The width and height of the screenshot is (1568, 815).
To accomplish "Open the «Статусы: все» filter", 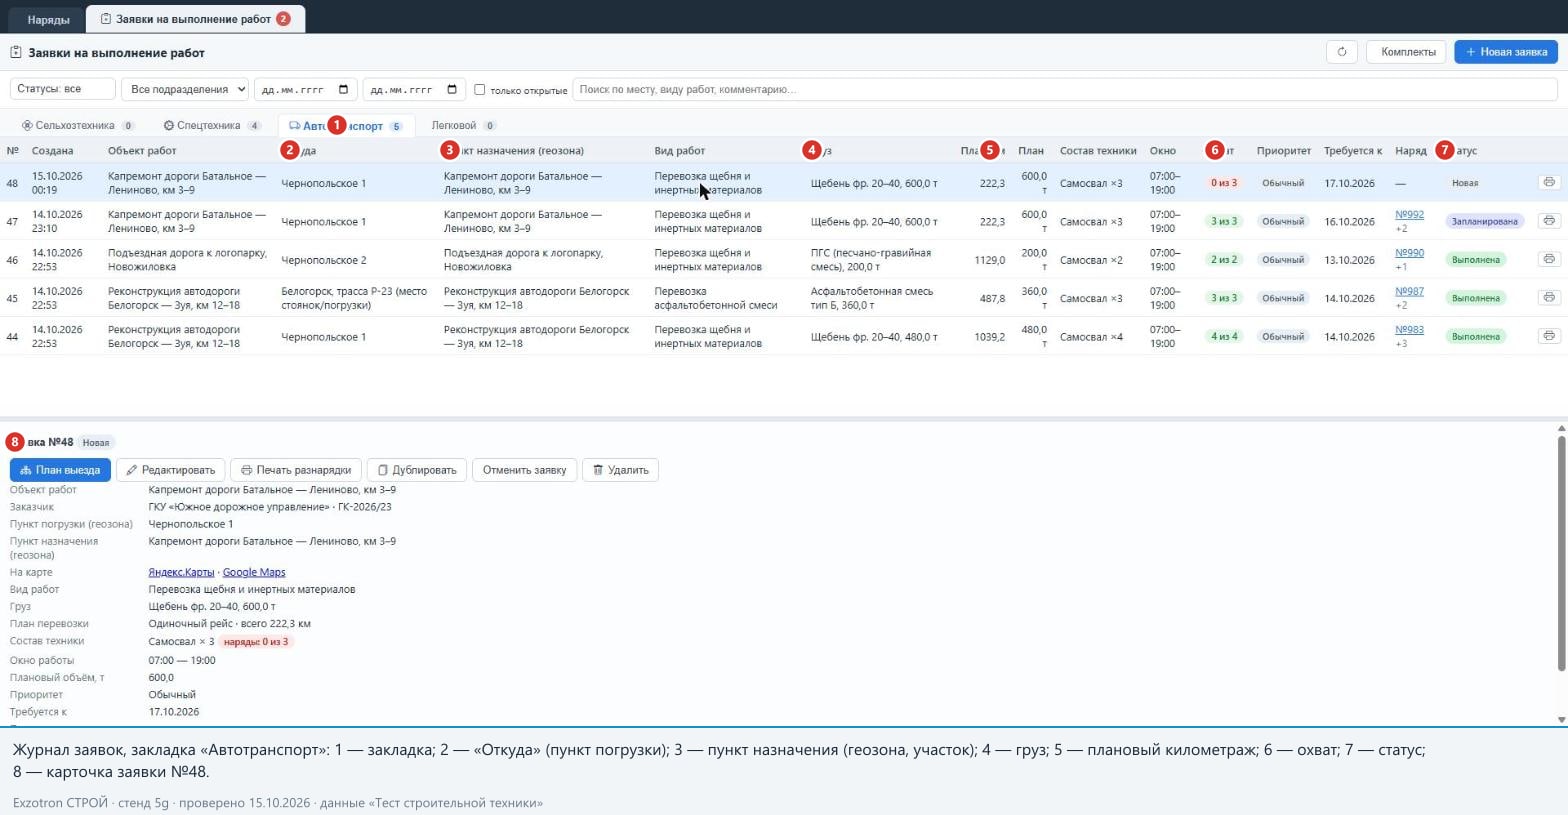I will [63, 89].
